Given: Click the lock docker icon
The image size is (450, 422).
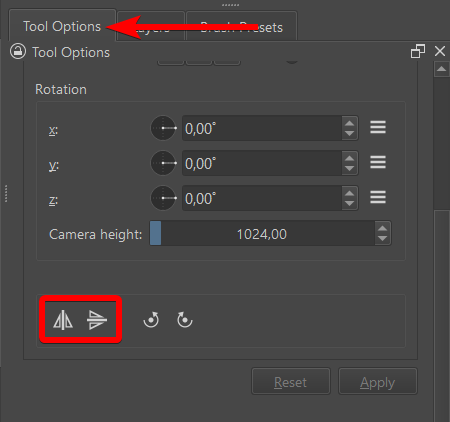Looking at the screenshot, I should 18,51.
